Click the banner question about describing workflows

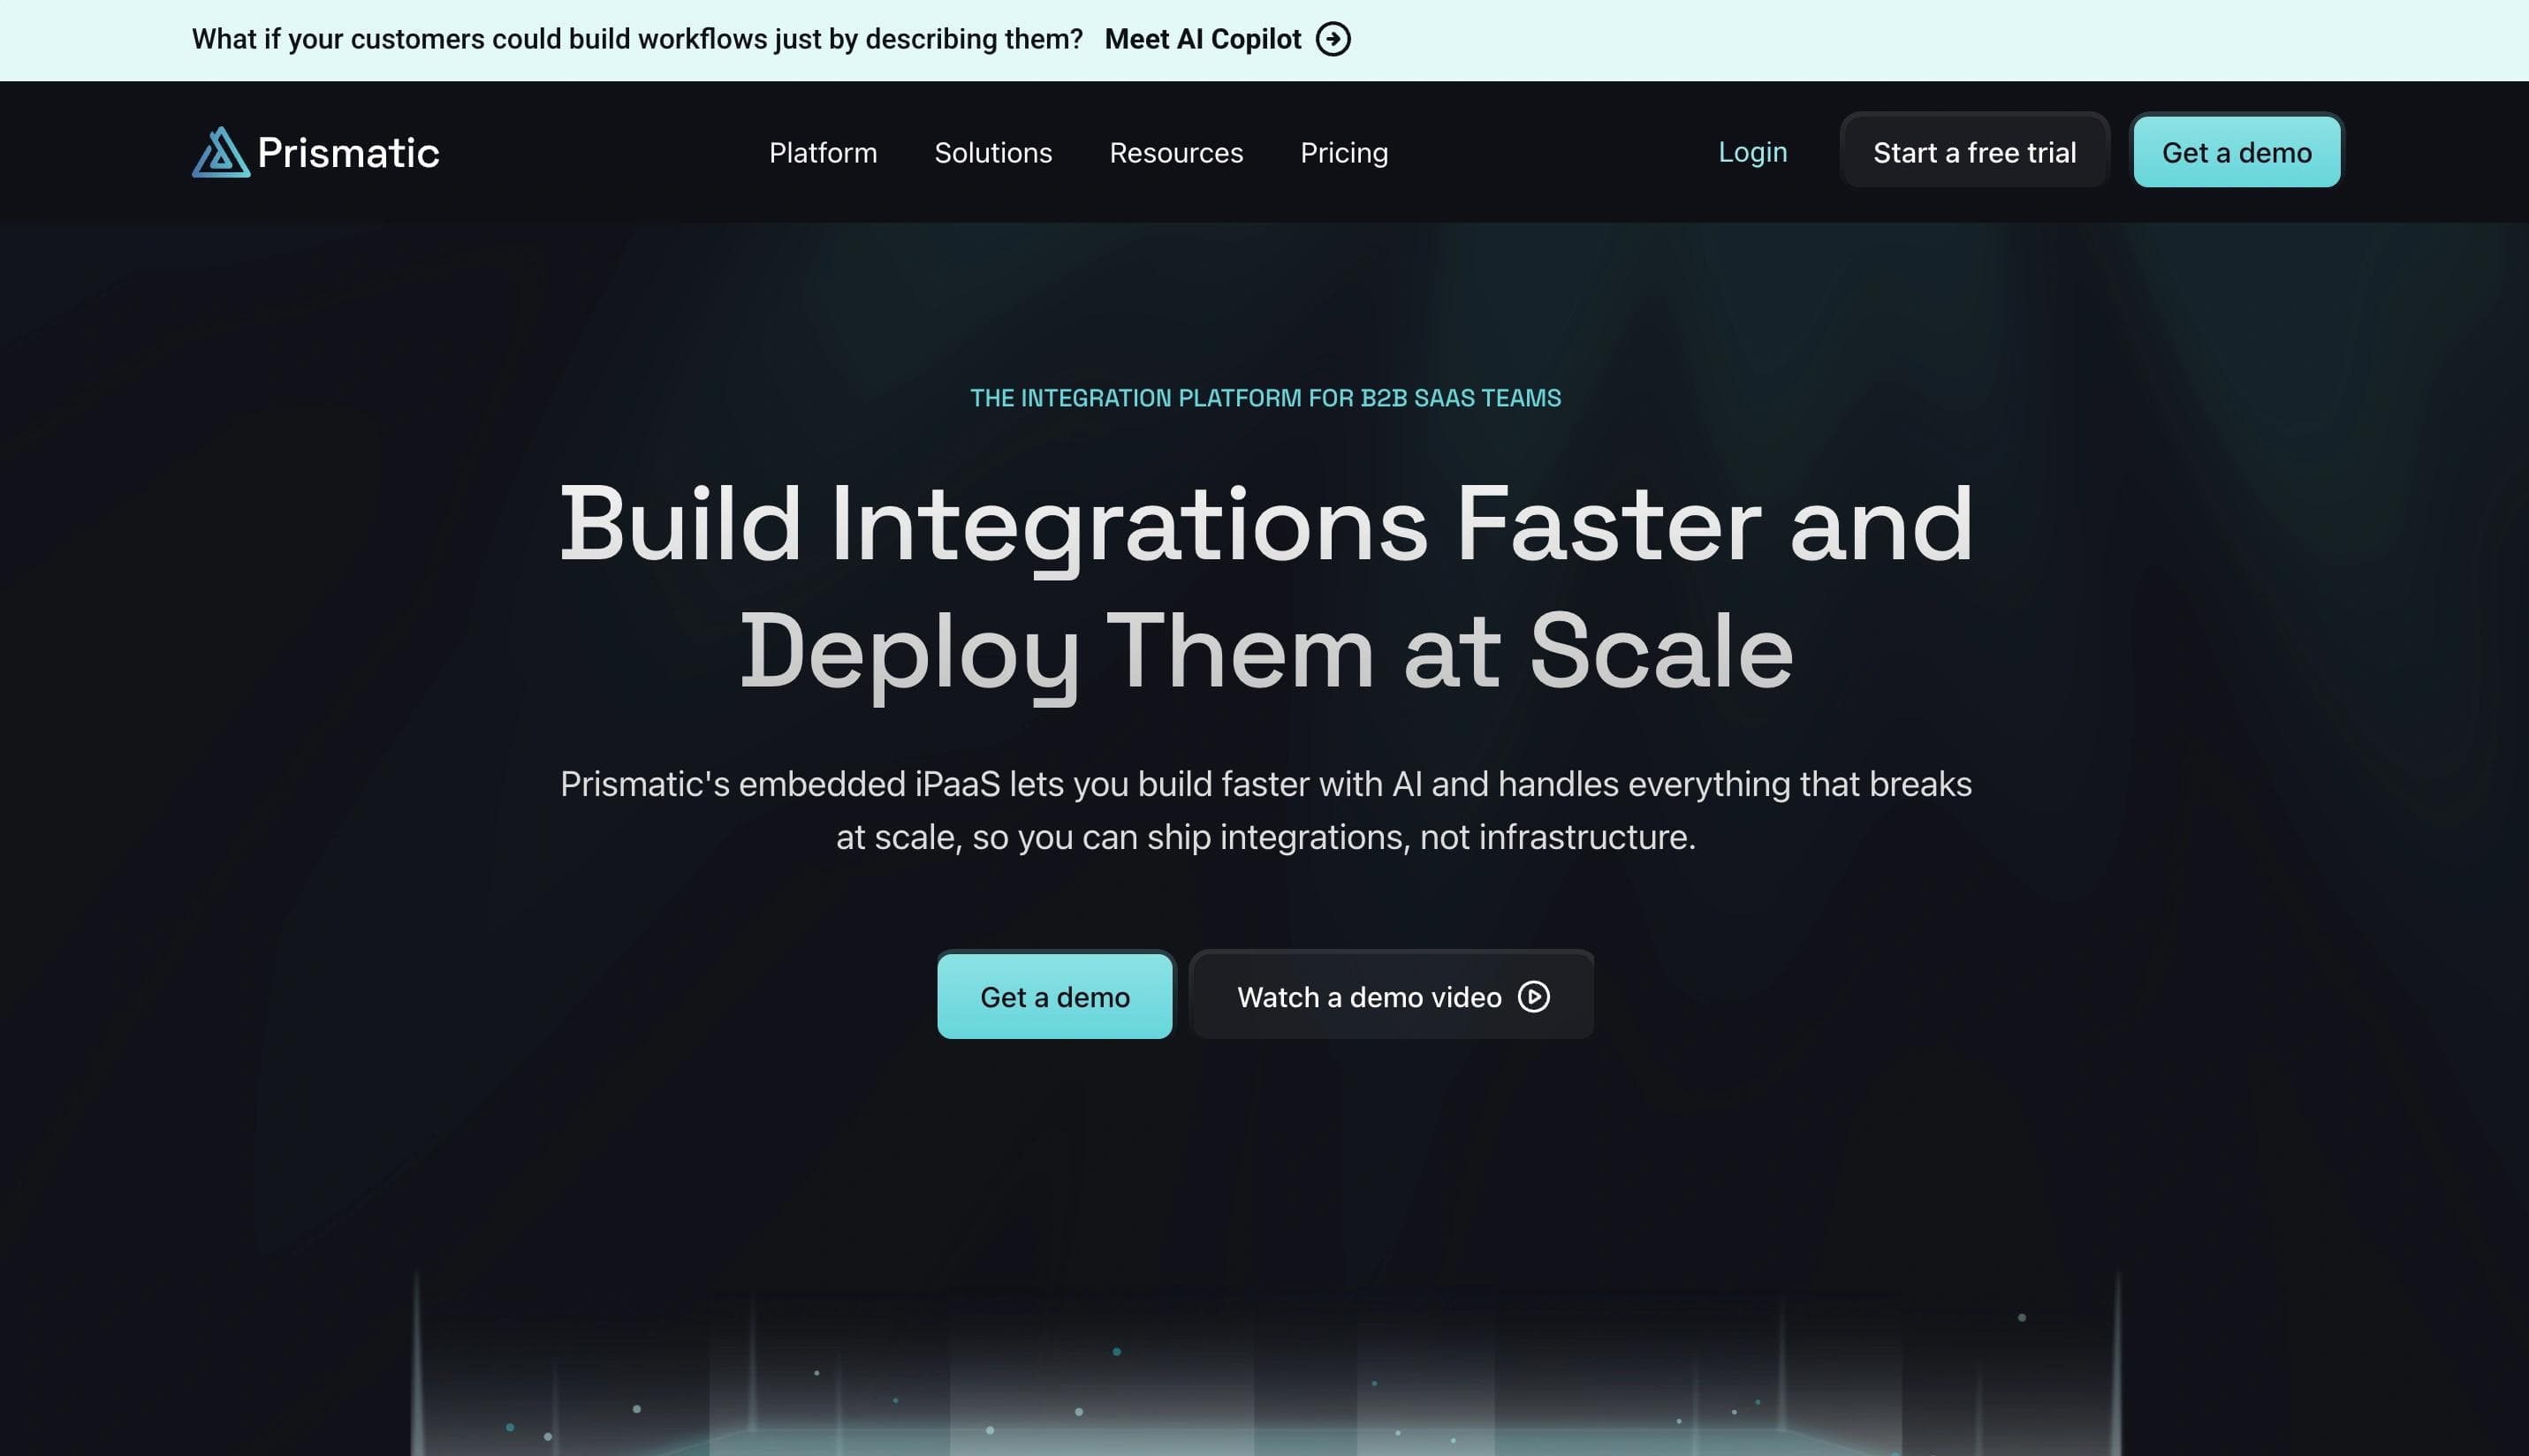click(x=637, y=39)
